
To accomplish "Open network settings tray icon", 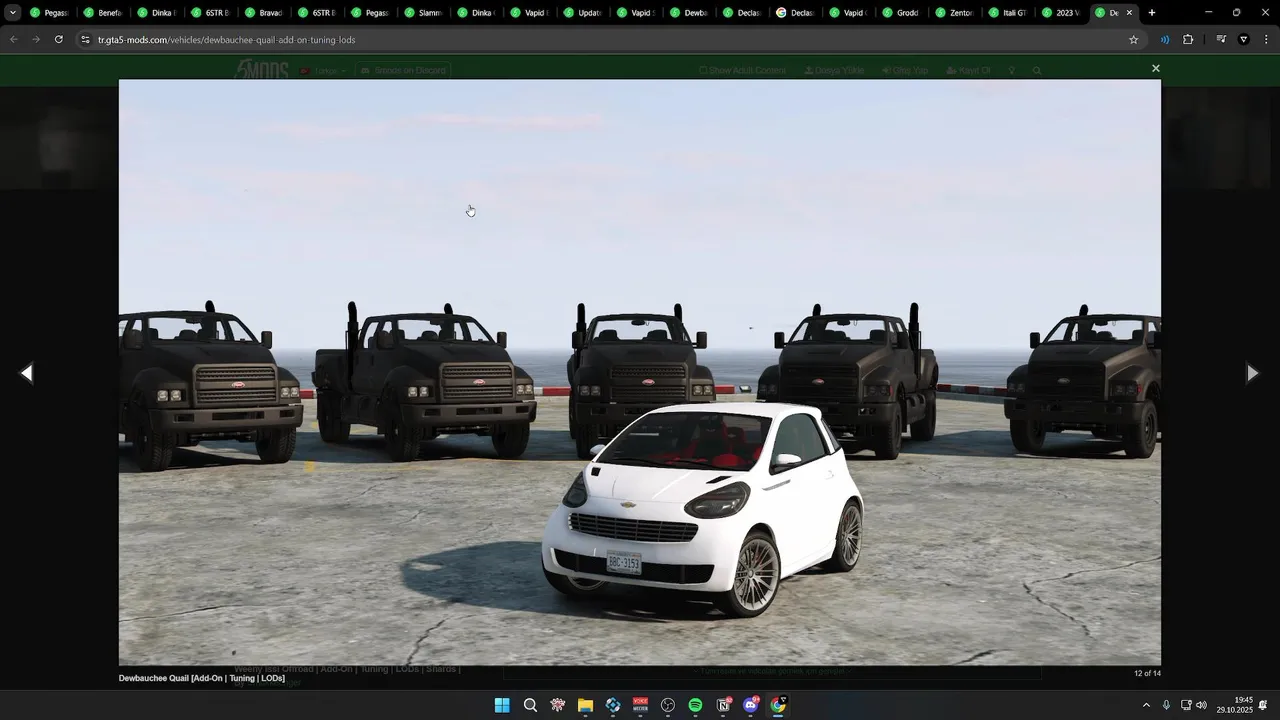I will (x=1186, y=705).
